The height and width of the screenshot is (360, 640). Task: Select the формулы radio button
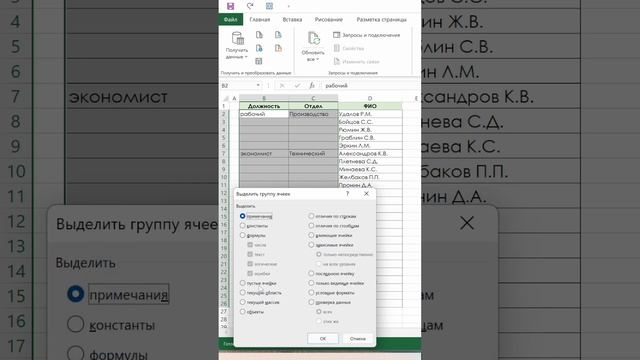242,235
